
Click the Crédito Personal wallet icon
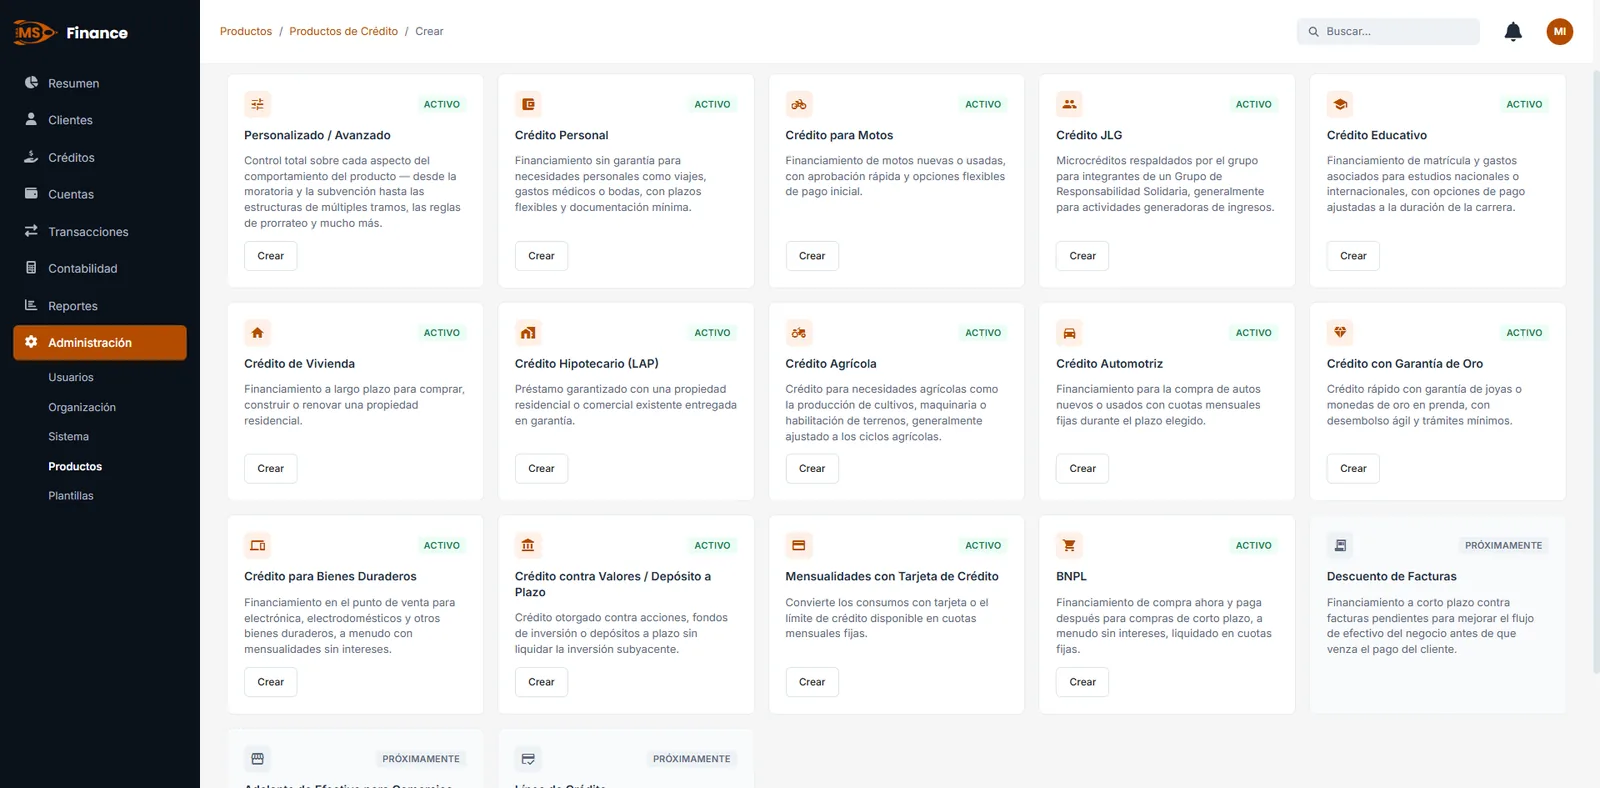[528, 104]
